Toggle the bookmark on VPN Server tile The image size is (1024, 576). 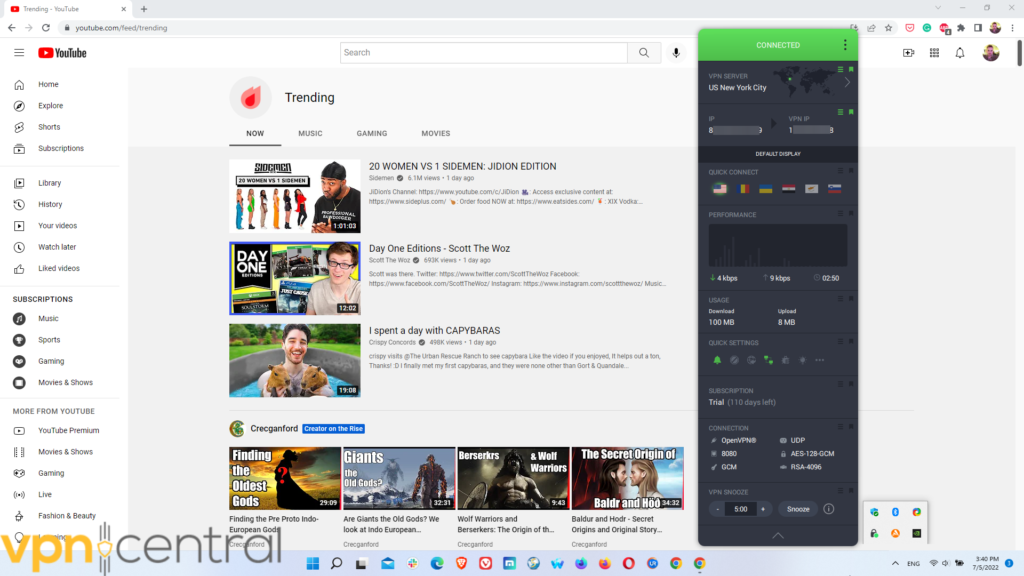point(851,69)
